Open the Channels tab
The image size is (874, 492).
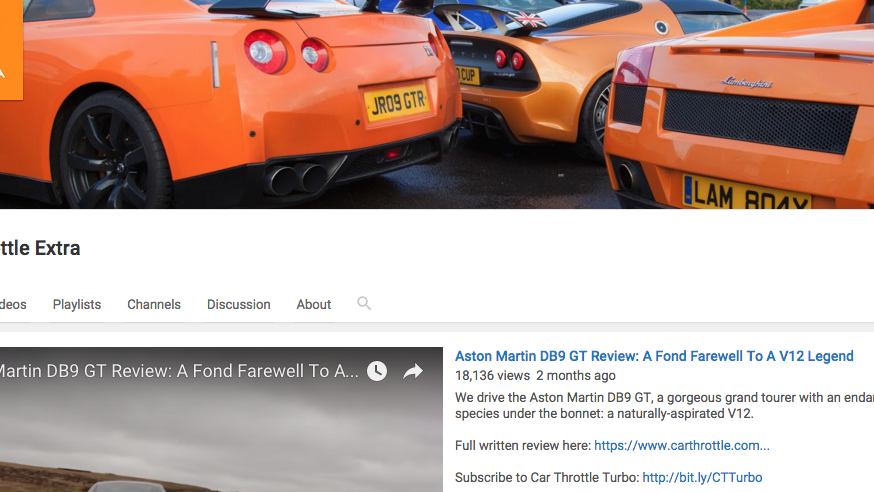pos(154,304)
